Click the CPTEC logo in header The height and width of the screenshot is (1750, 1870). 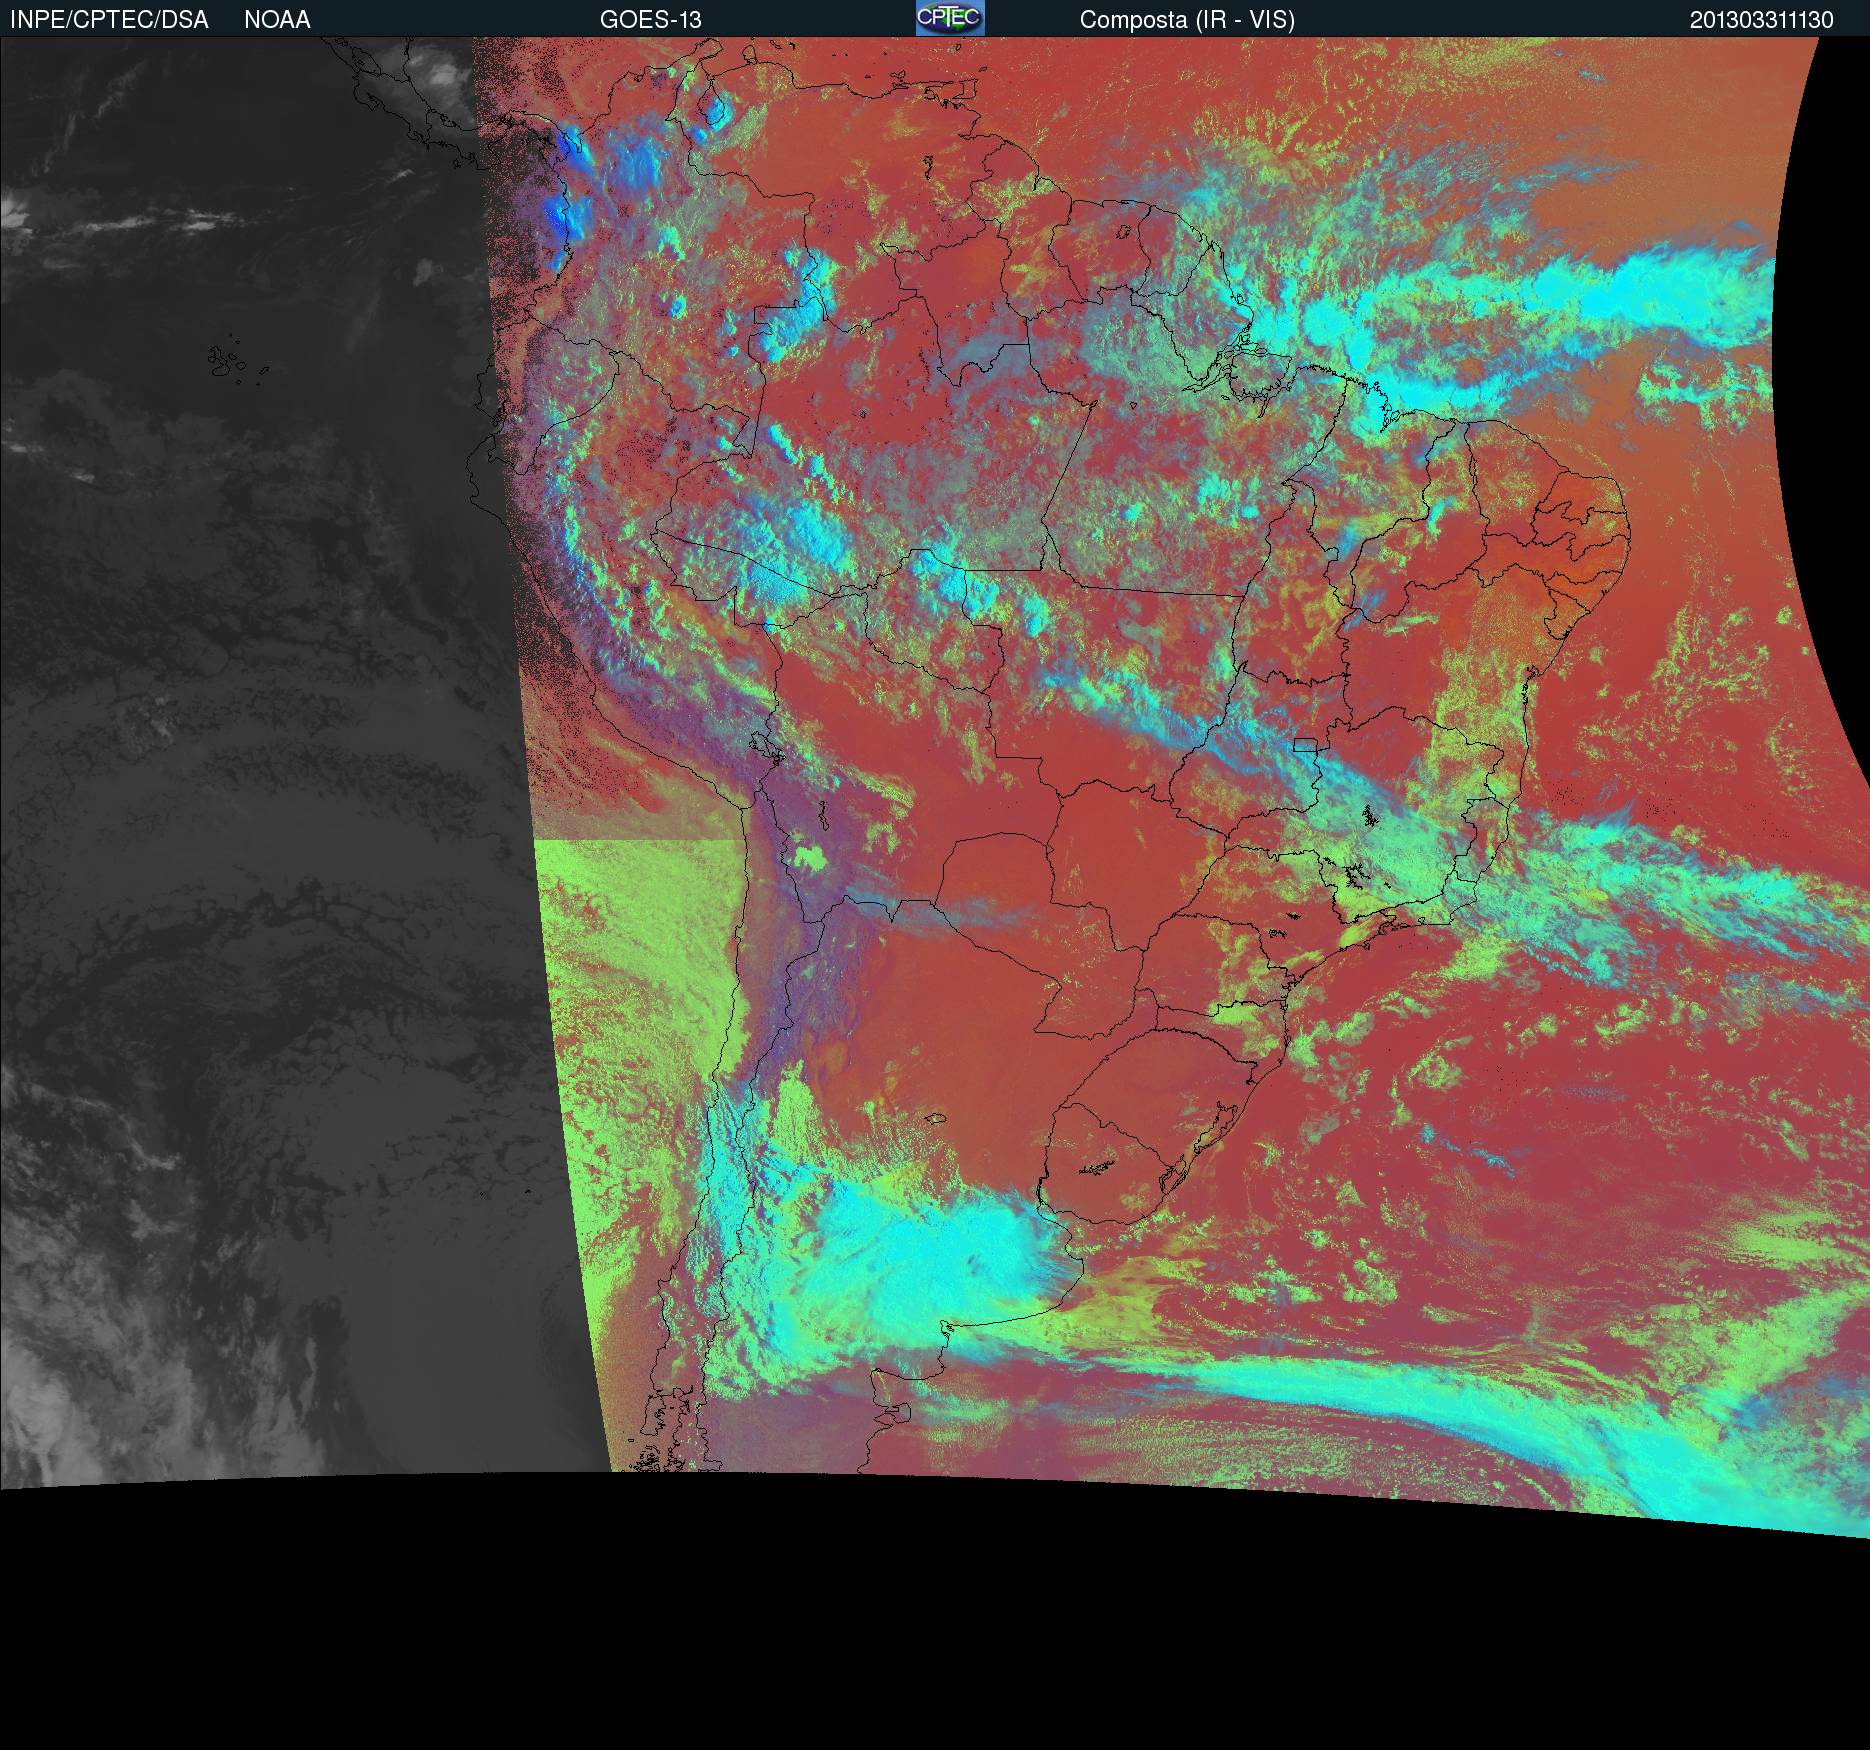coord(950,18)
